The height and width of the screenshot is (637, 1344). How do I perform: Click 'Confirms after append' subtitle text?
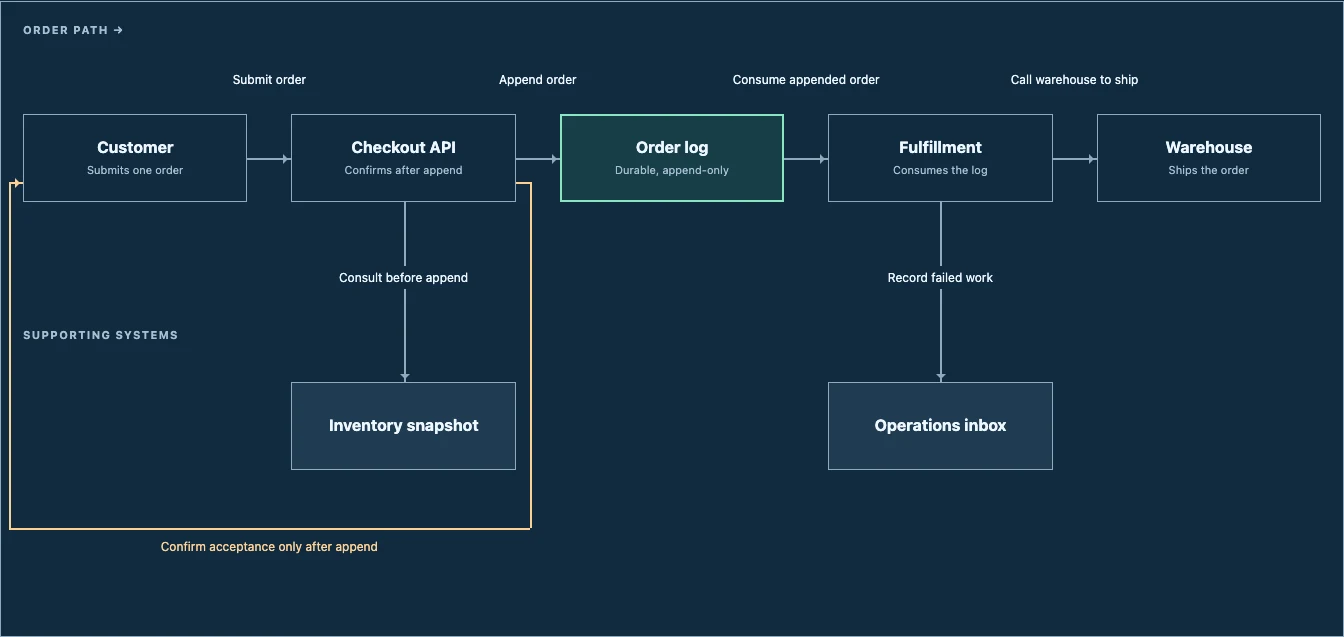(x=403, y=170)
